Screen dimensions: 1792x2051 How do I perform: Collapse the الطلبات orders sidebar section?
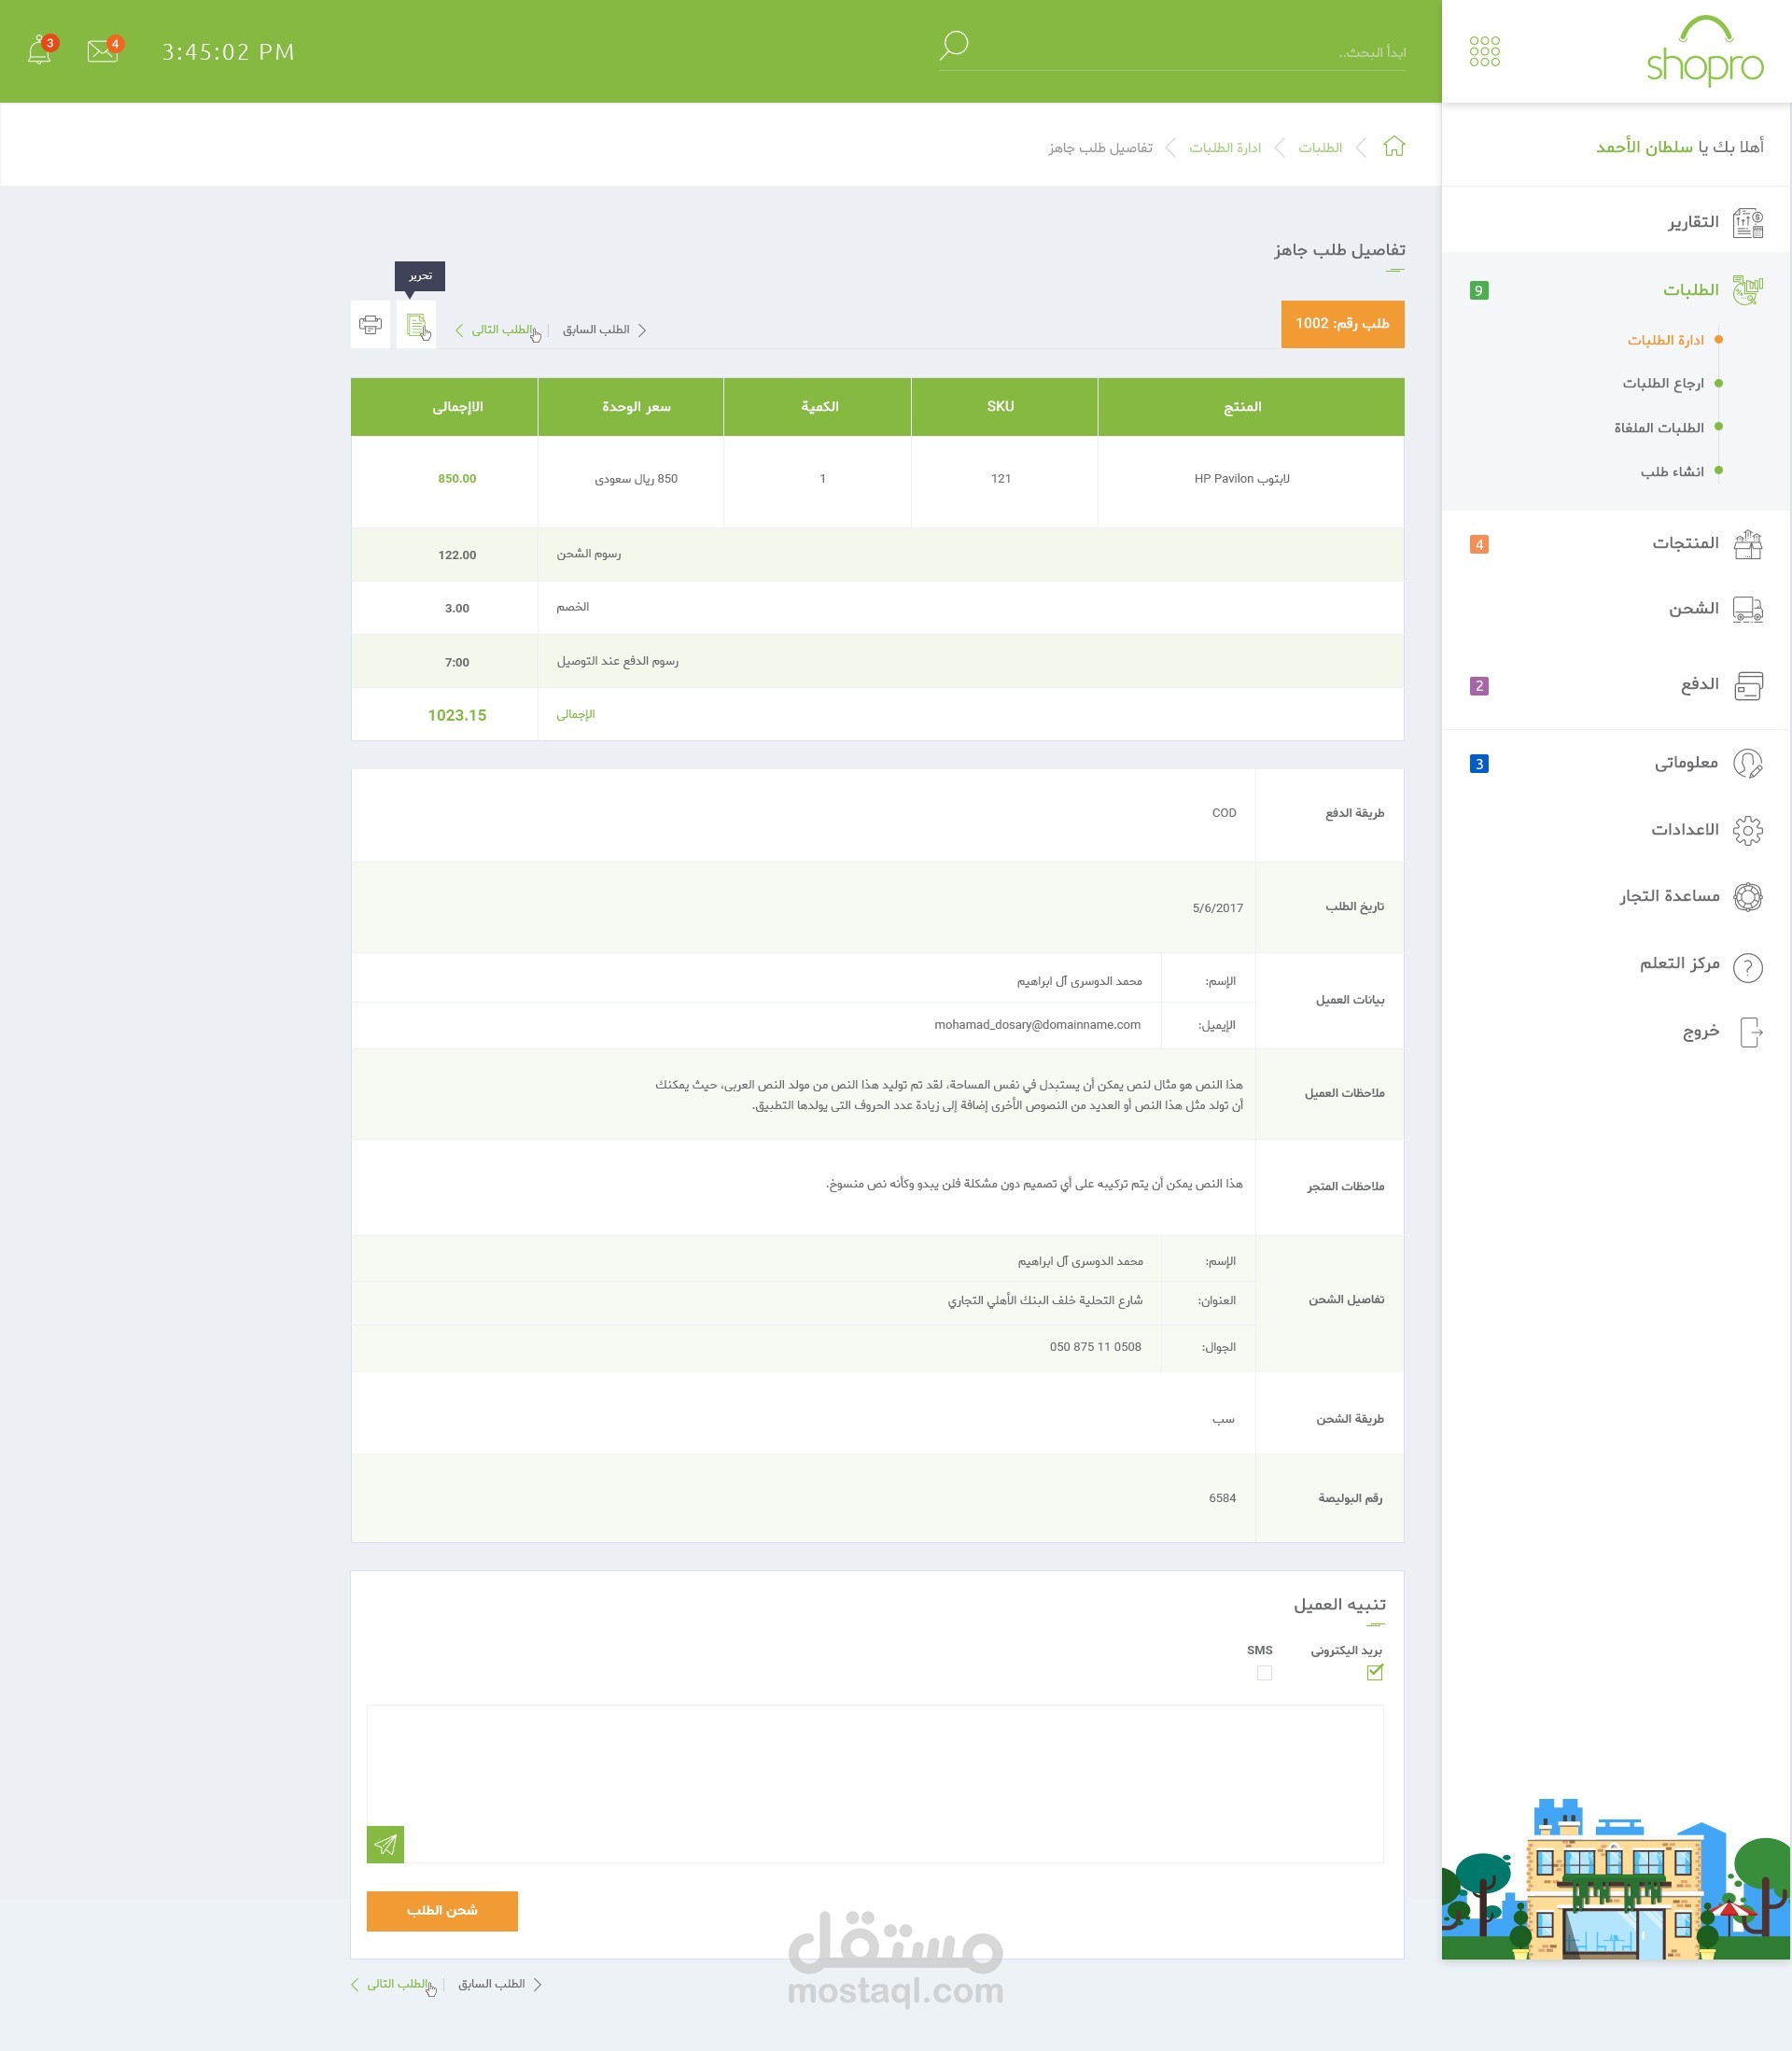(1690, 290)
